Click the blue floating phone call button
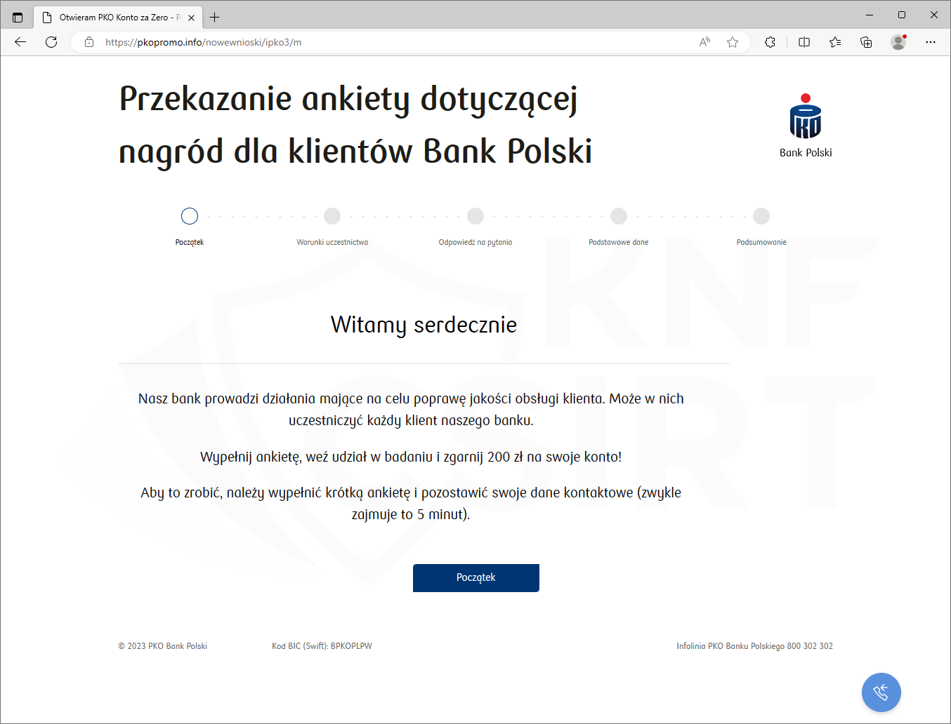This screenshot has width=951, height=724. tap(881, 692)
